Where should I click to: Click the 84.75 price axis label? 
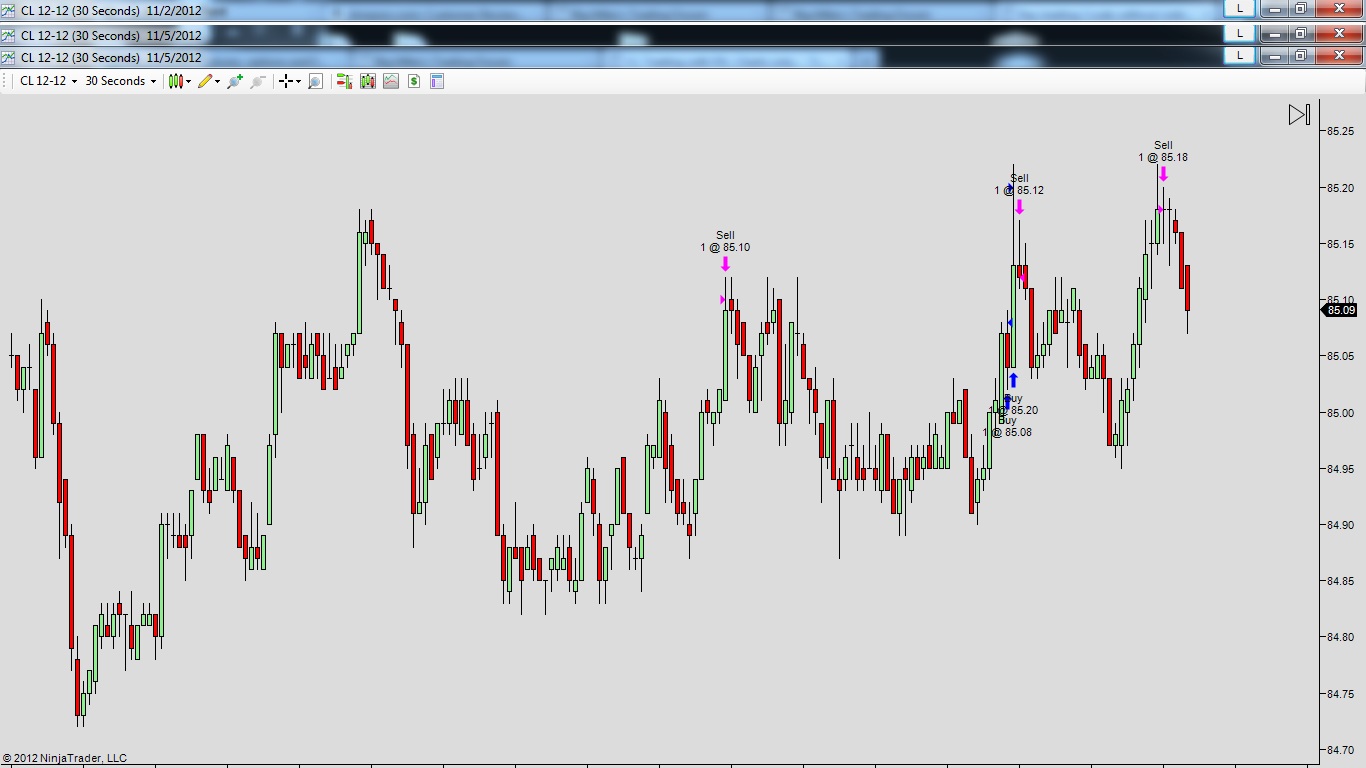coord(1341,693)
